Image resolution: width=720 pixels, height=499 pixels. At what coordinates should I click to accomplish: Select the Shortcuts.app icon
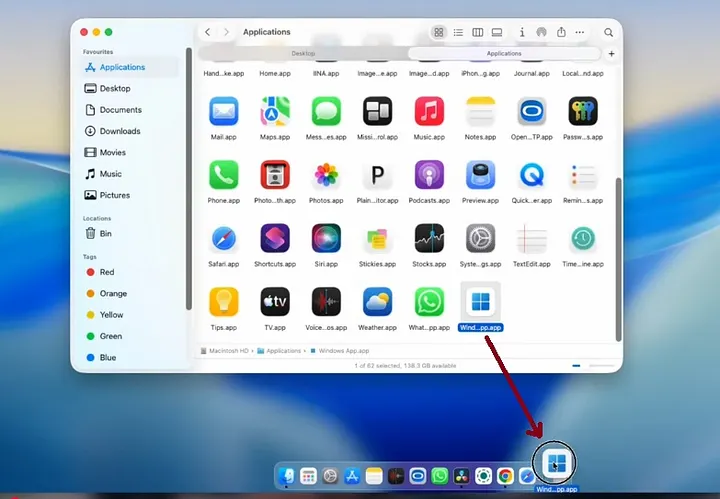tap(275, 238)
